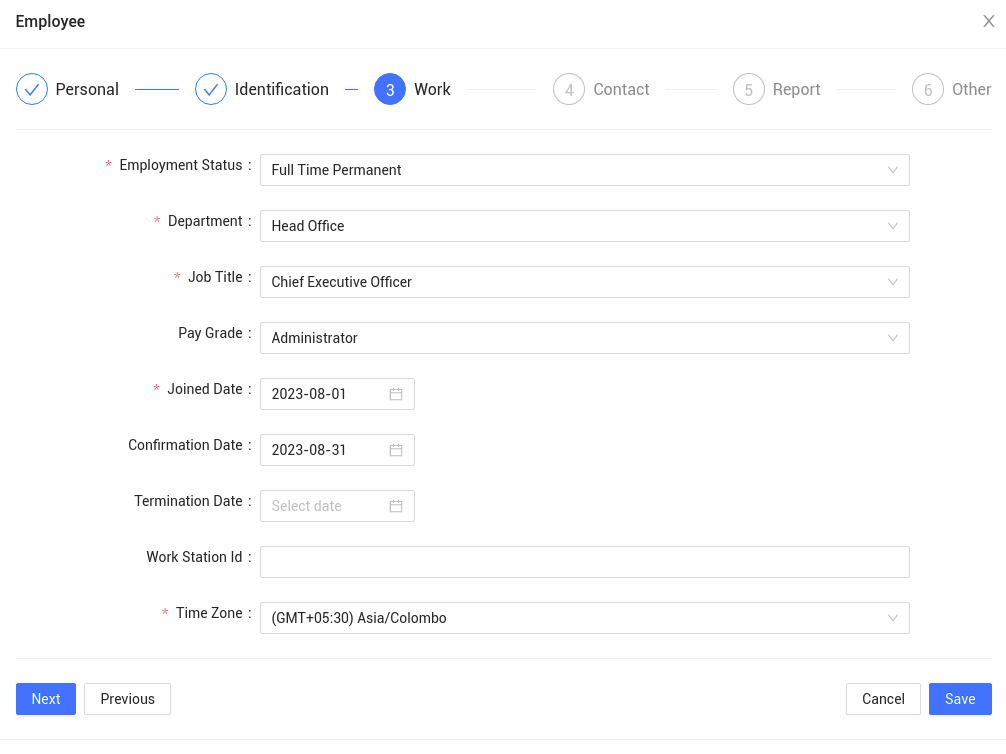The height and width of the screenshot is (754, 1006).
Task: Click the Confirmation Date label
Action: (x=185, y=445)
